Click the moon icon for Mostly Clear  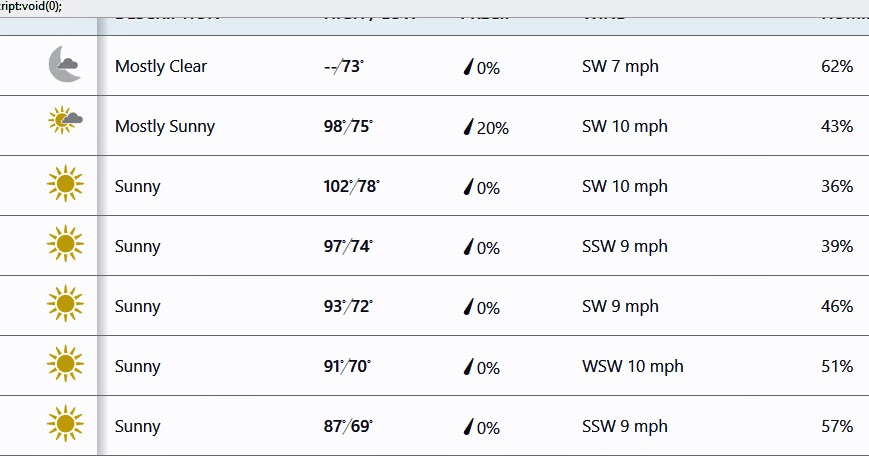point(64,66)
